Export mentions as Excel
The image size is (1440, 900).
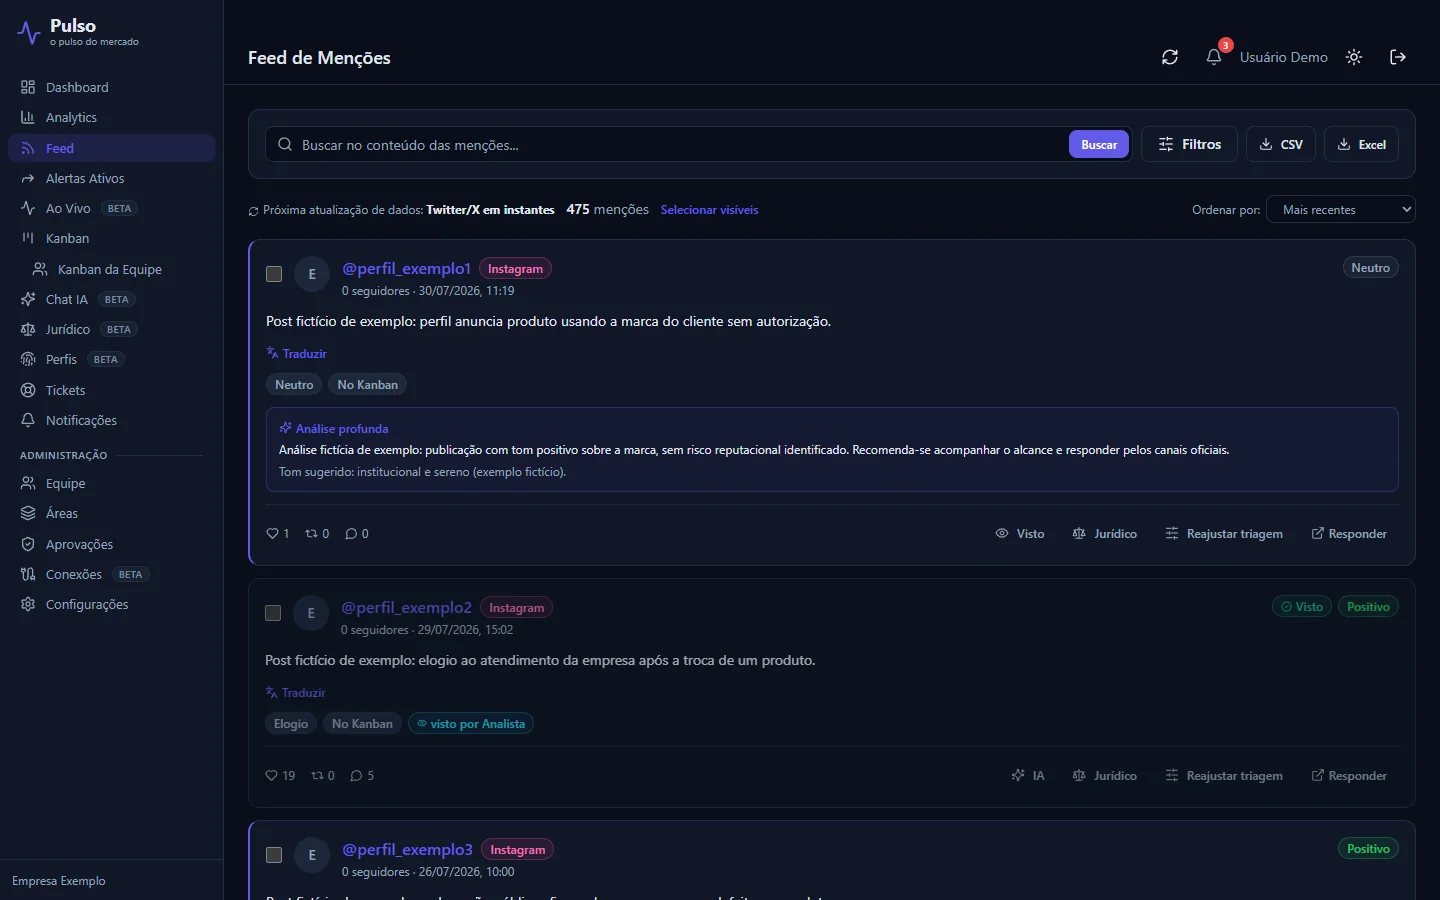[1362, 145]
